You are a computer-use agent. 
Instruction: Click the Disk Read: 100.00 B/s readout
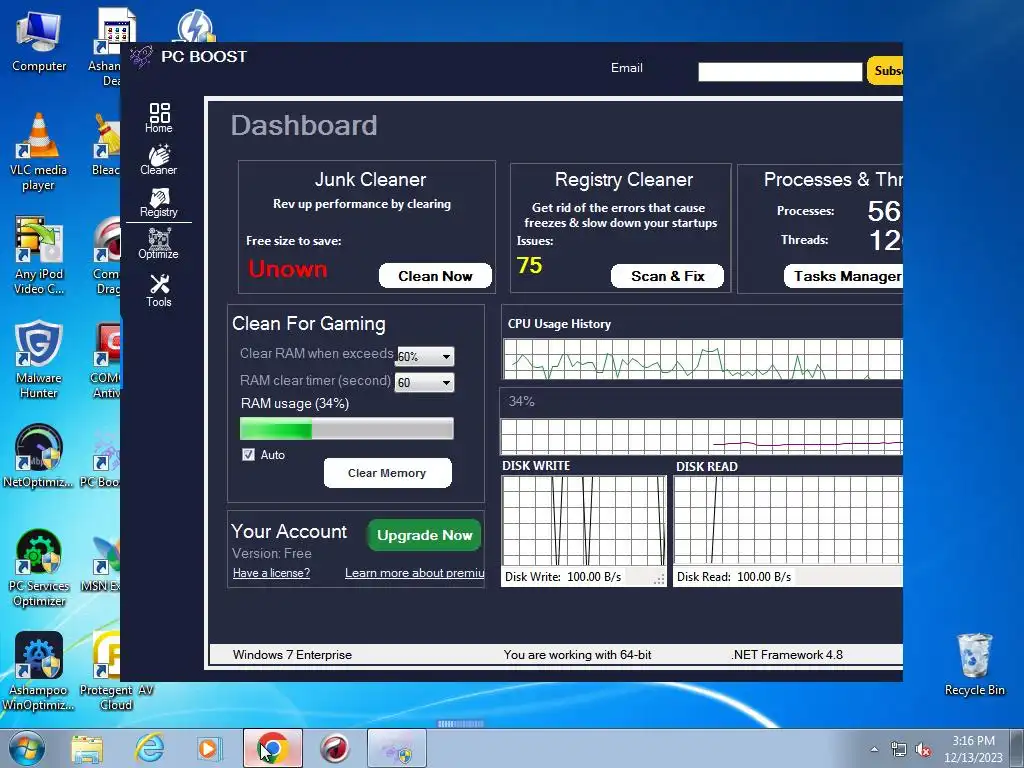[x=734, y=577]
